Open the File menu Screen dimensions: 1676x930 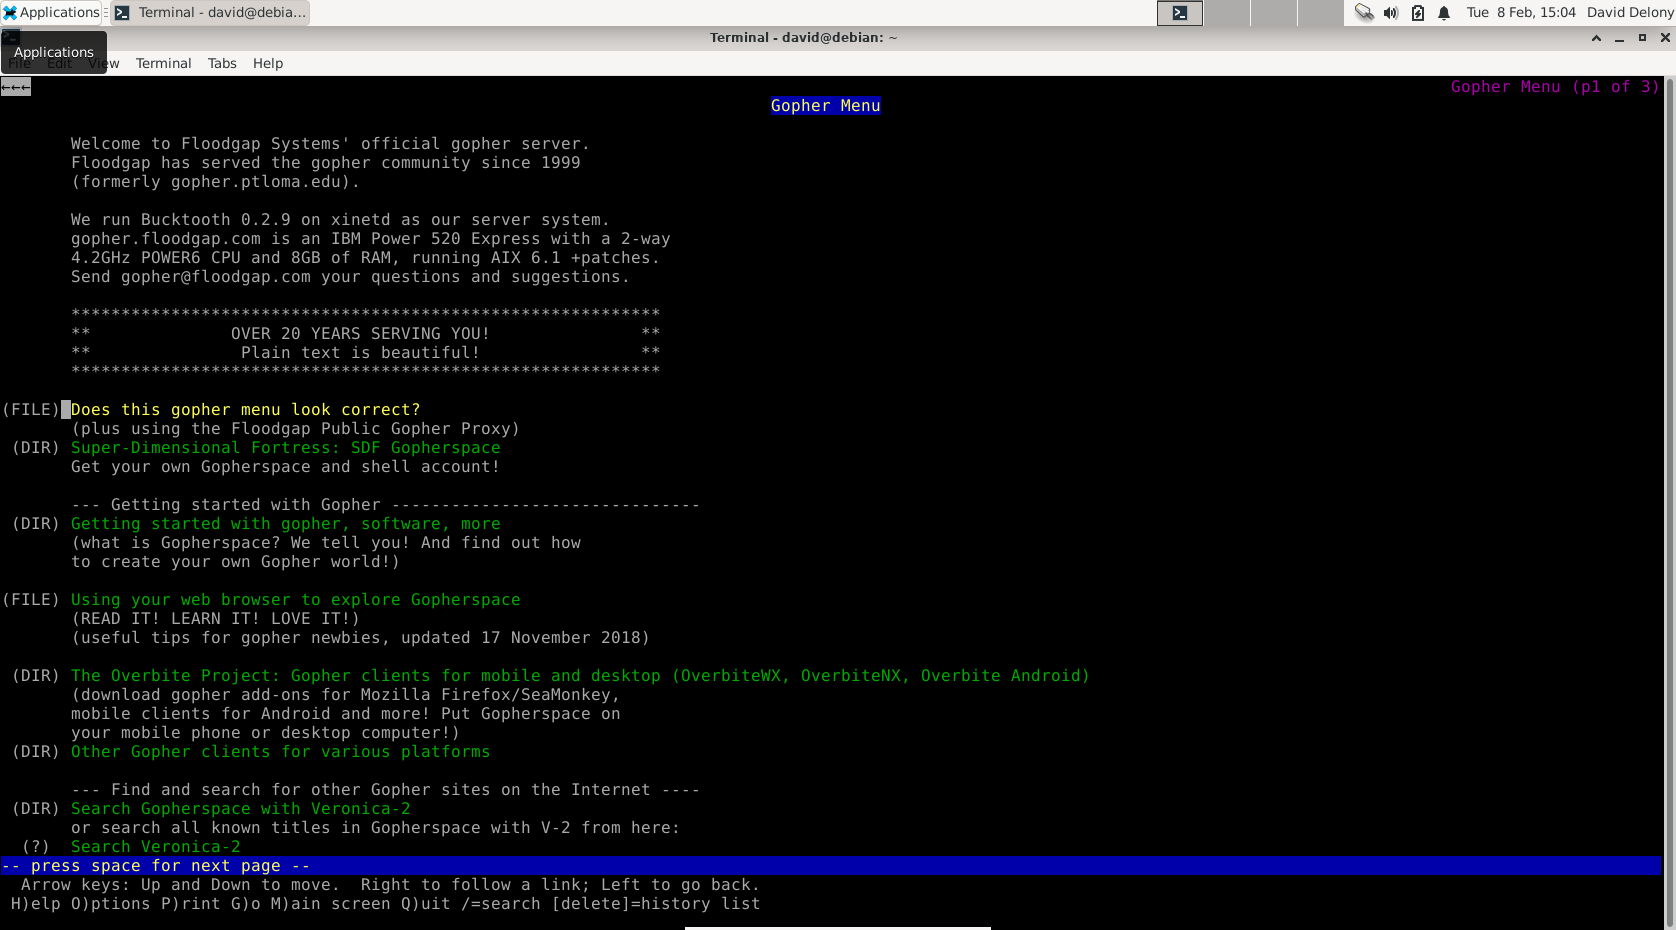[19, 63]
